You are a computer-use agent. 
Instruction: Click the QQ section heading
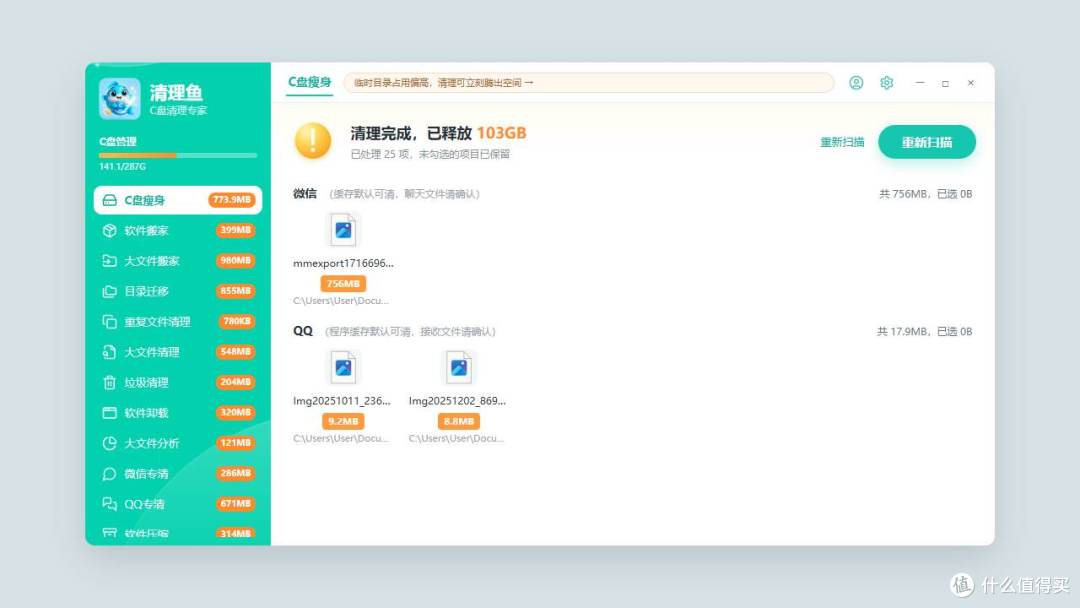(303, 331)
